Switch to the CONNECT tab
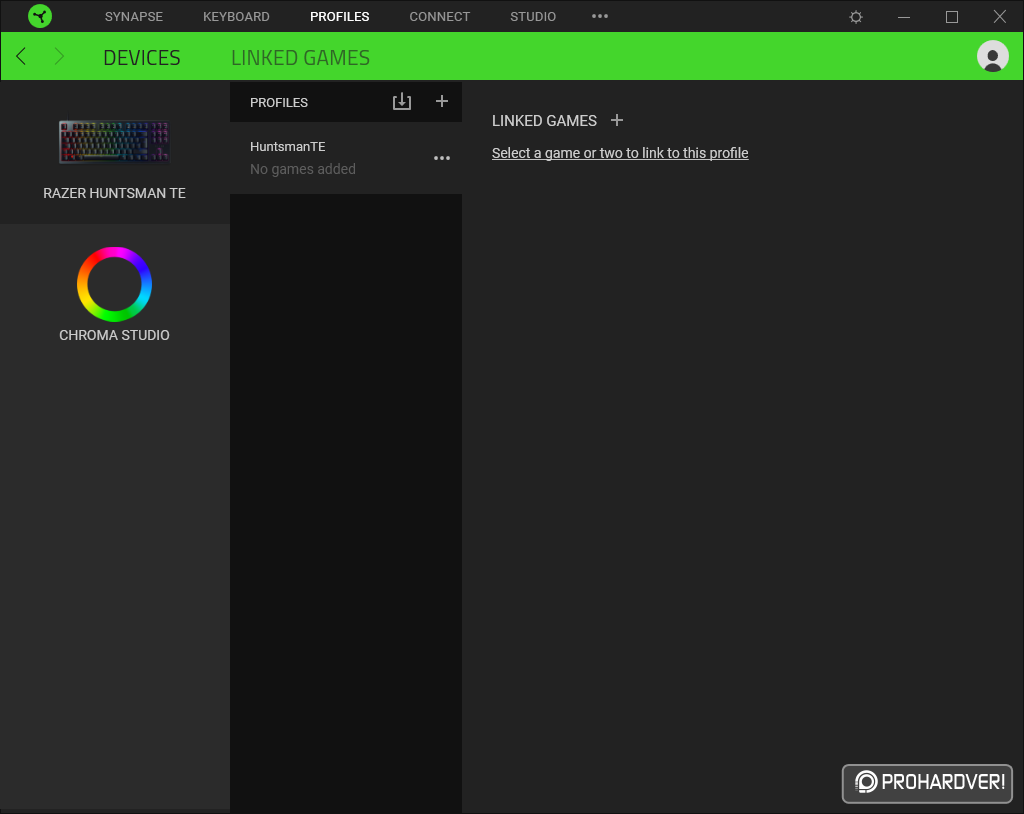This screenshot has width=1024, height=814. point(440,17)
